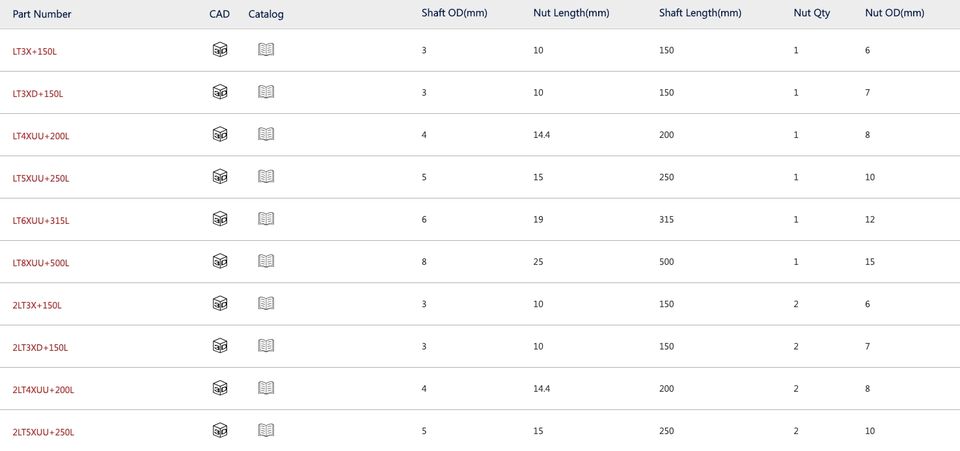
Task: Open catalog icon for 2LT3XD+150L
Action: pyautogui.click(x=266, y=345)
